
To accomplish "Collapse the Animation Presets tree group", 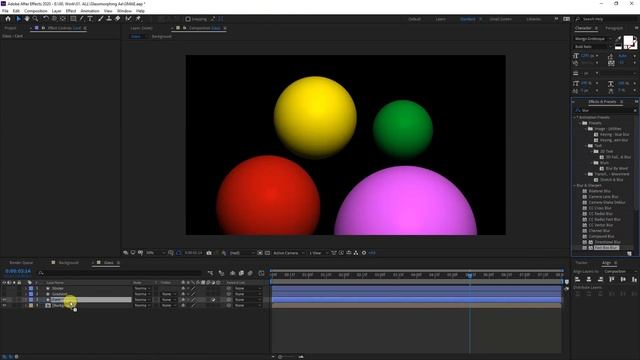I will click(x=575, y=118).
